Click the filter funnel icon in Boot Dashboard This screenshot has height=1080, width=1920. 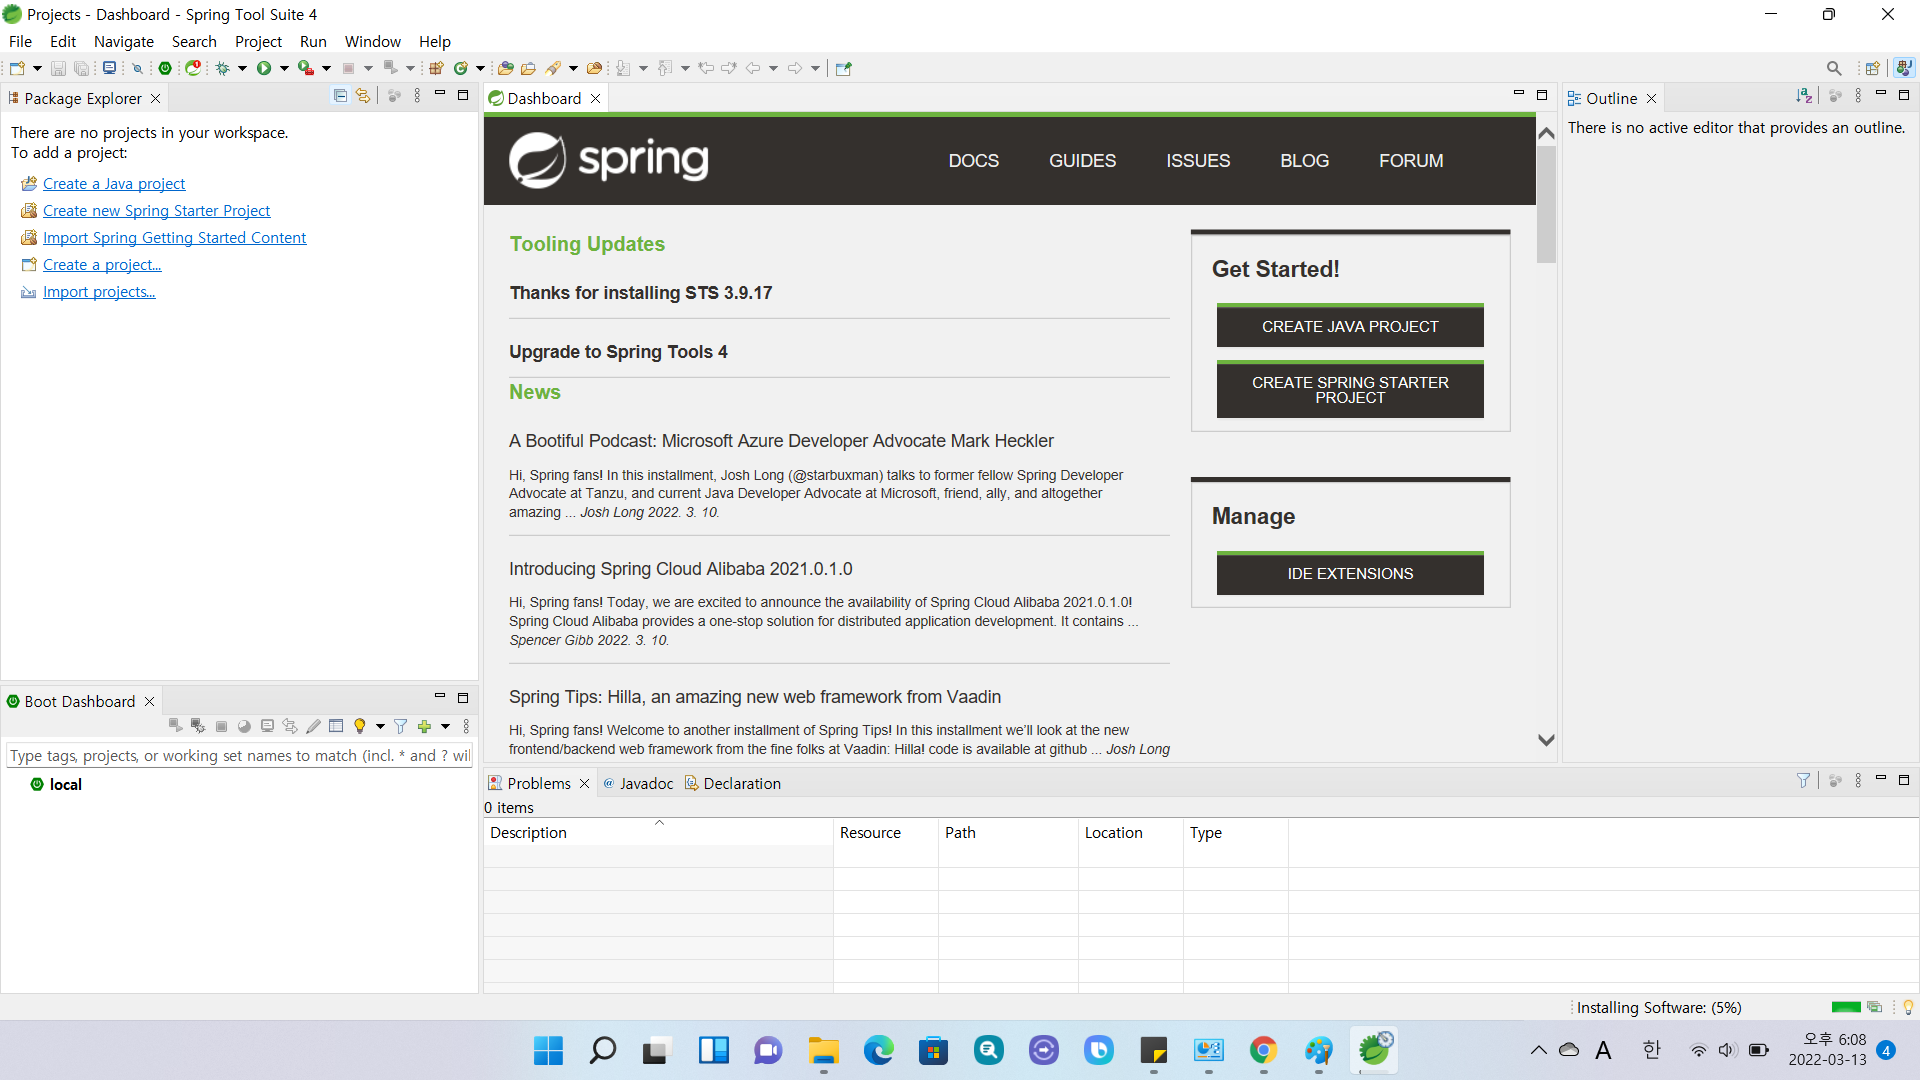point(401,726)
